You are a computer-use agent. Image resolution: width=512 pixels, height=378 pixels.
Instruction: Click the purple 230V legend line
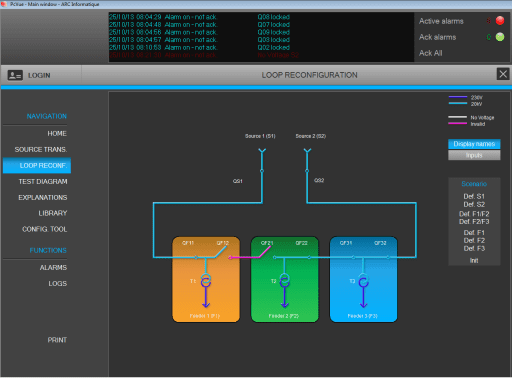(x=458, y=97)
